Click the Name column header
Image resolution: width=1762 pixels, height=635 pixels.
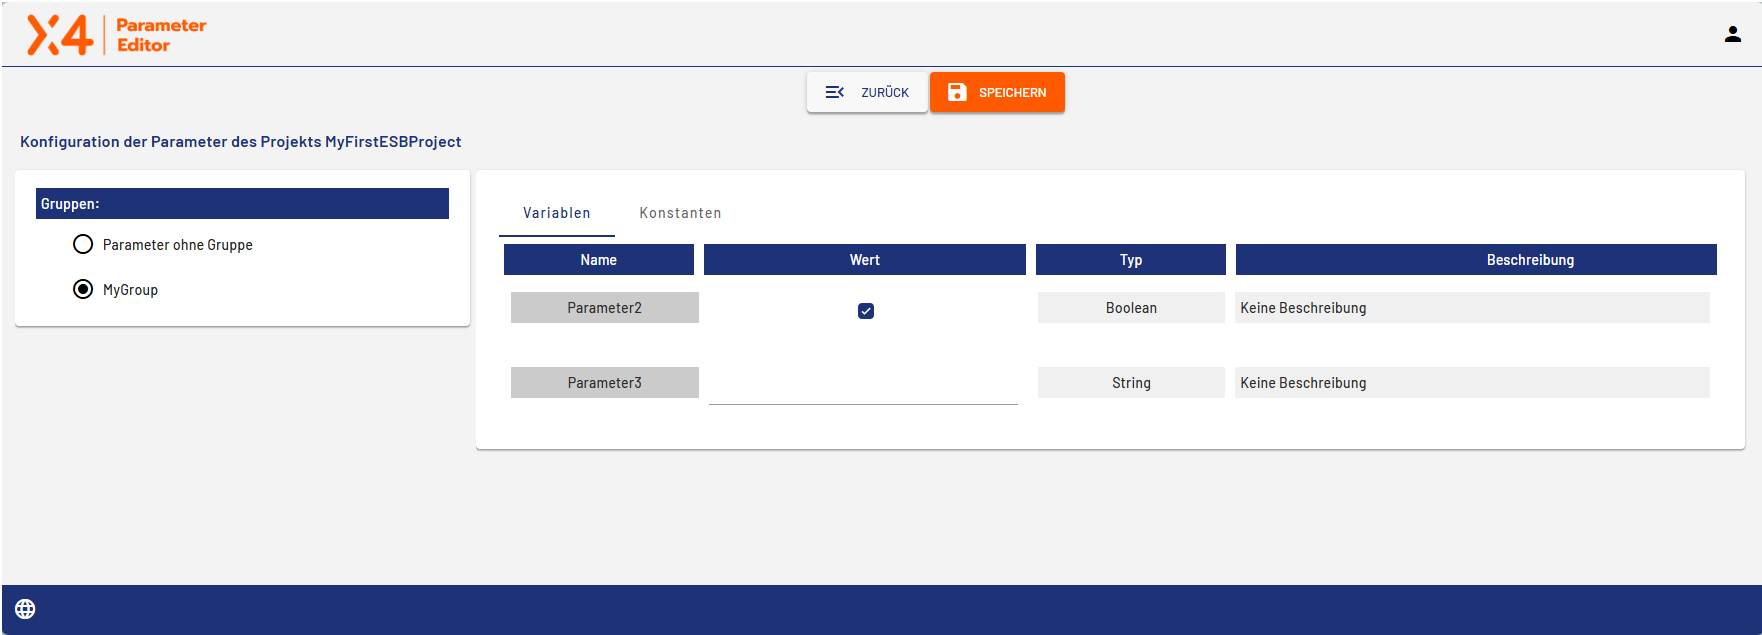(x=598, y=260)
